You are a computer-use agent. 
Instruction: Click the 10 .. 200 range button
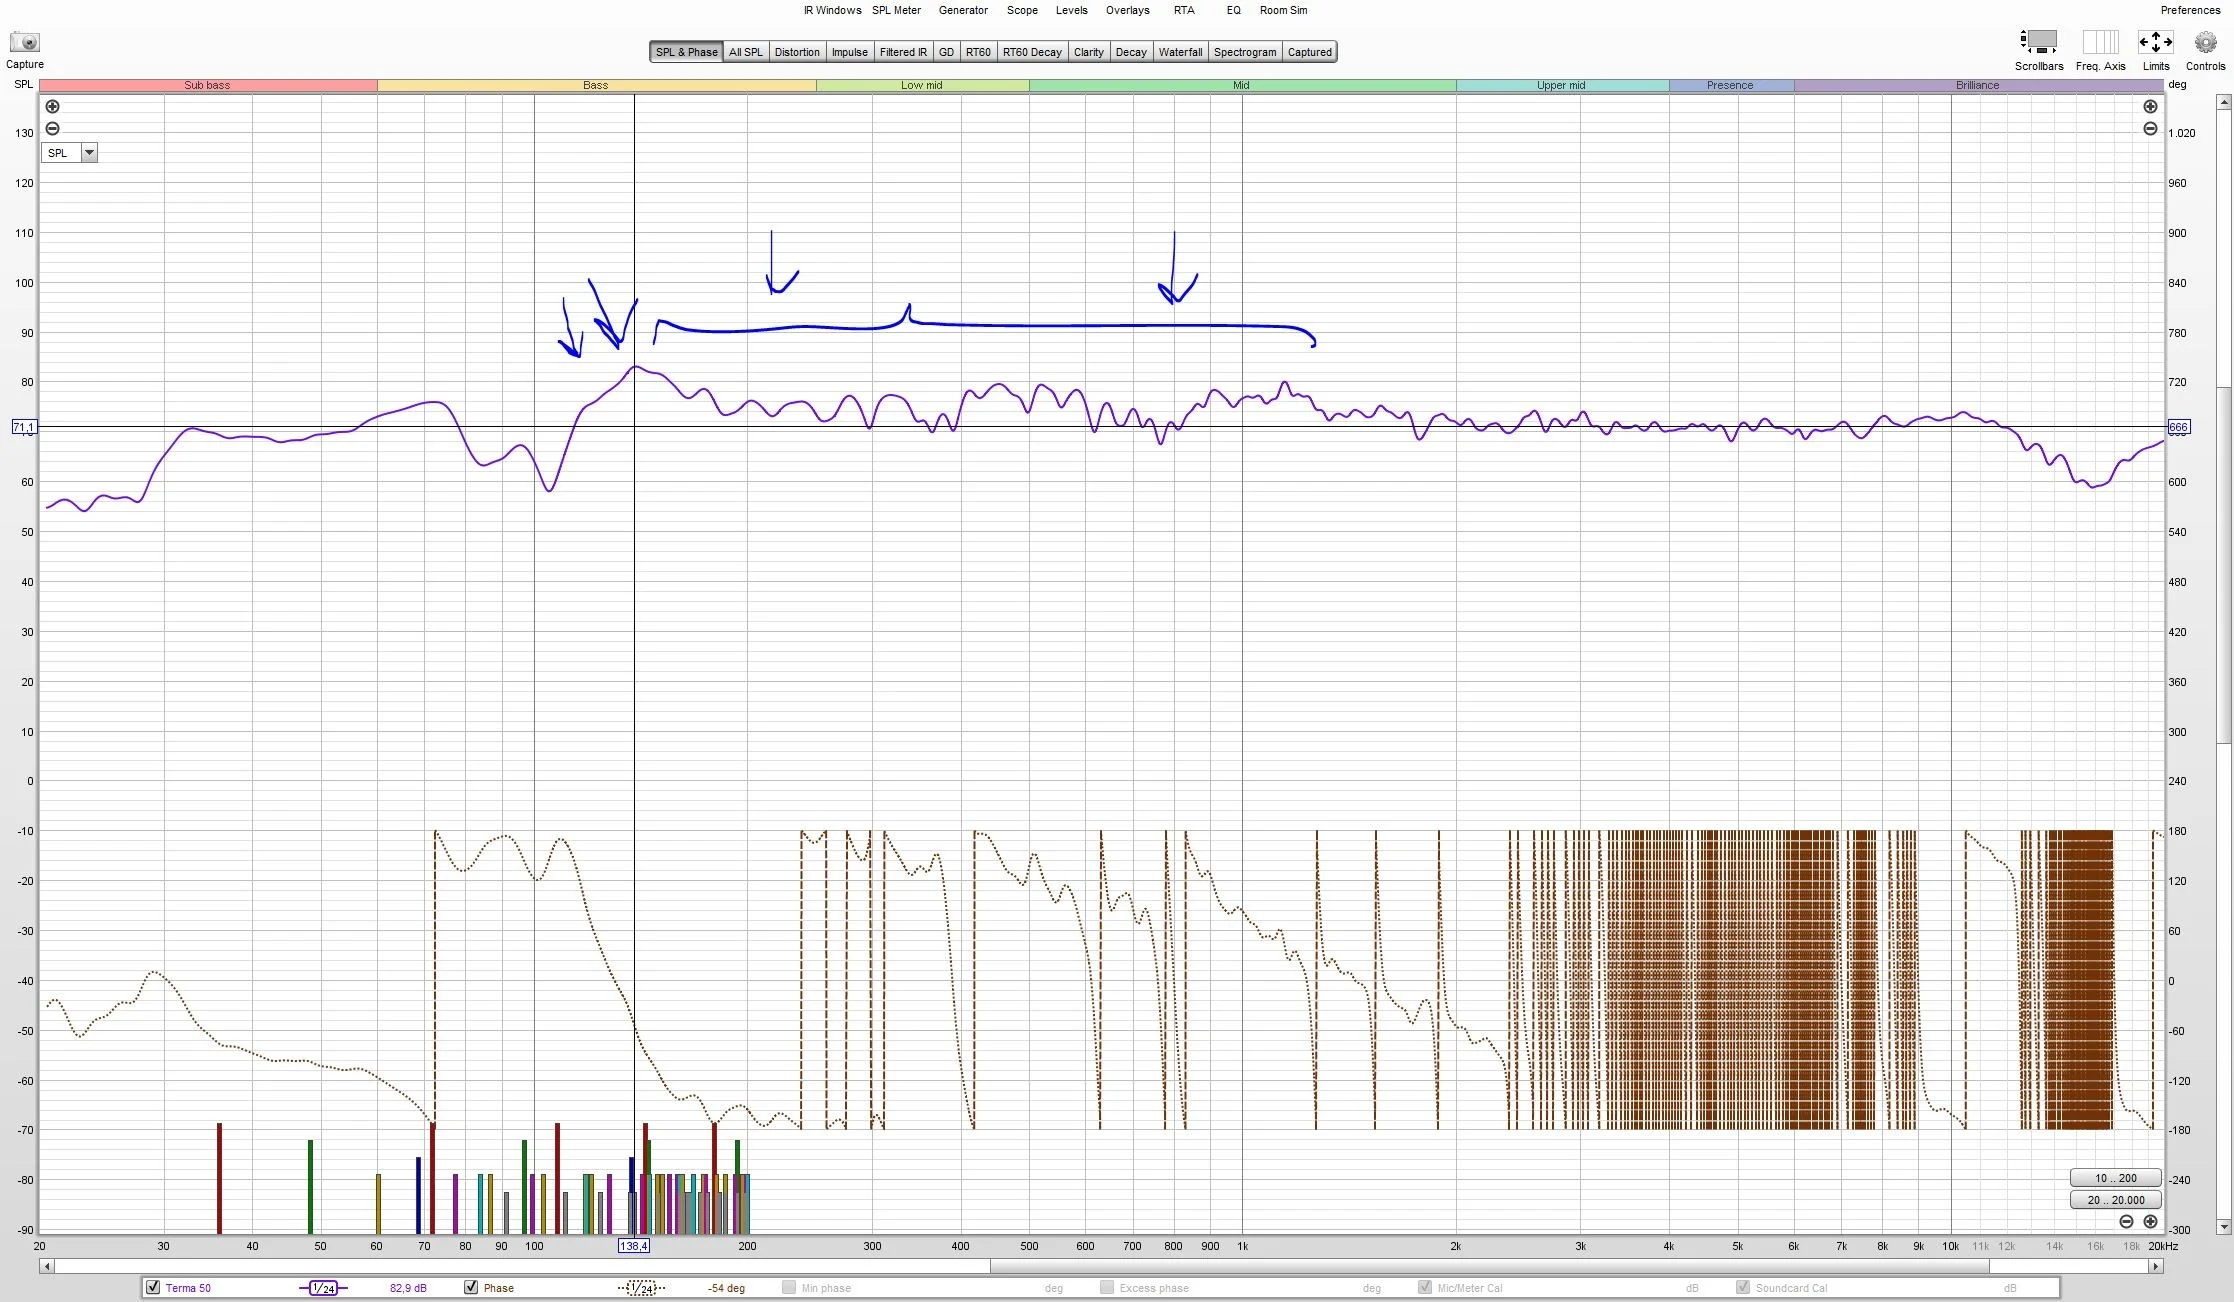pyautogui.click(x=2115, y=1178)
